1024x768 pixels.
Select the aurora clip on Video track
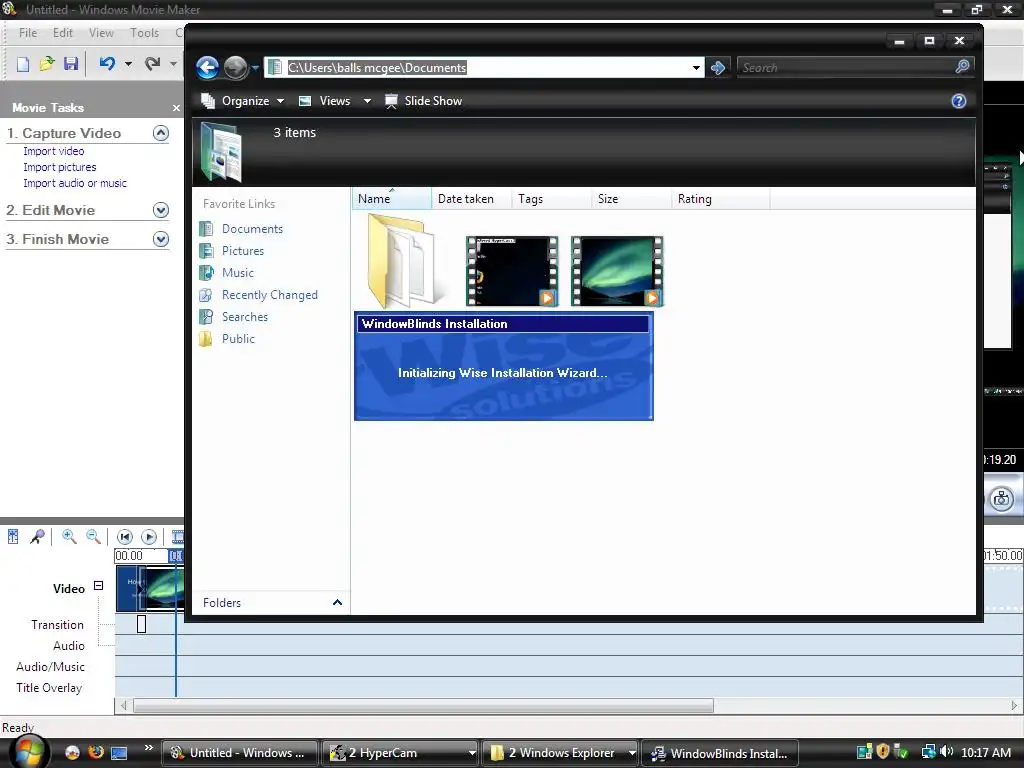click(x=163, y=588)
